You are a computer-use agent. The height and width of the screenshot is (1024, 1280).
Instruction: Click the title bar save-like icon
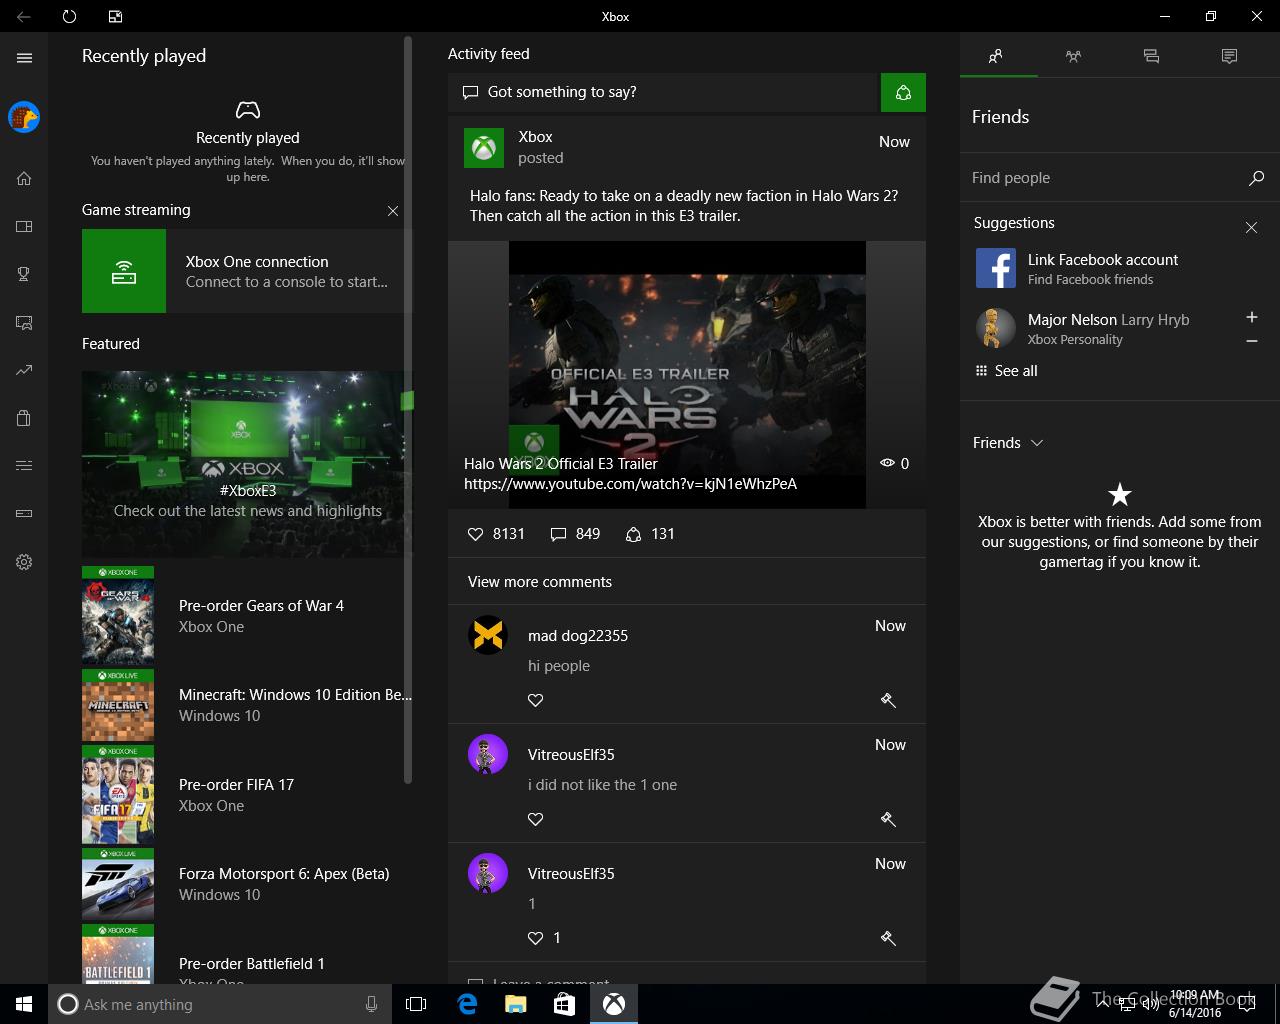(116, 16)
